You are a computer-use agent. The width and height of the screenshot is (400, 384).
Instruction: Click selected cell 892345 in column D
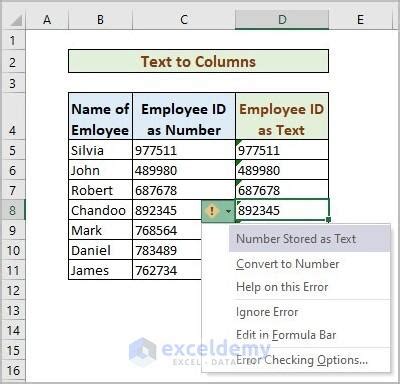coord(282,210)
